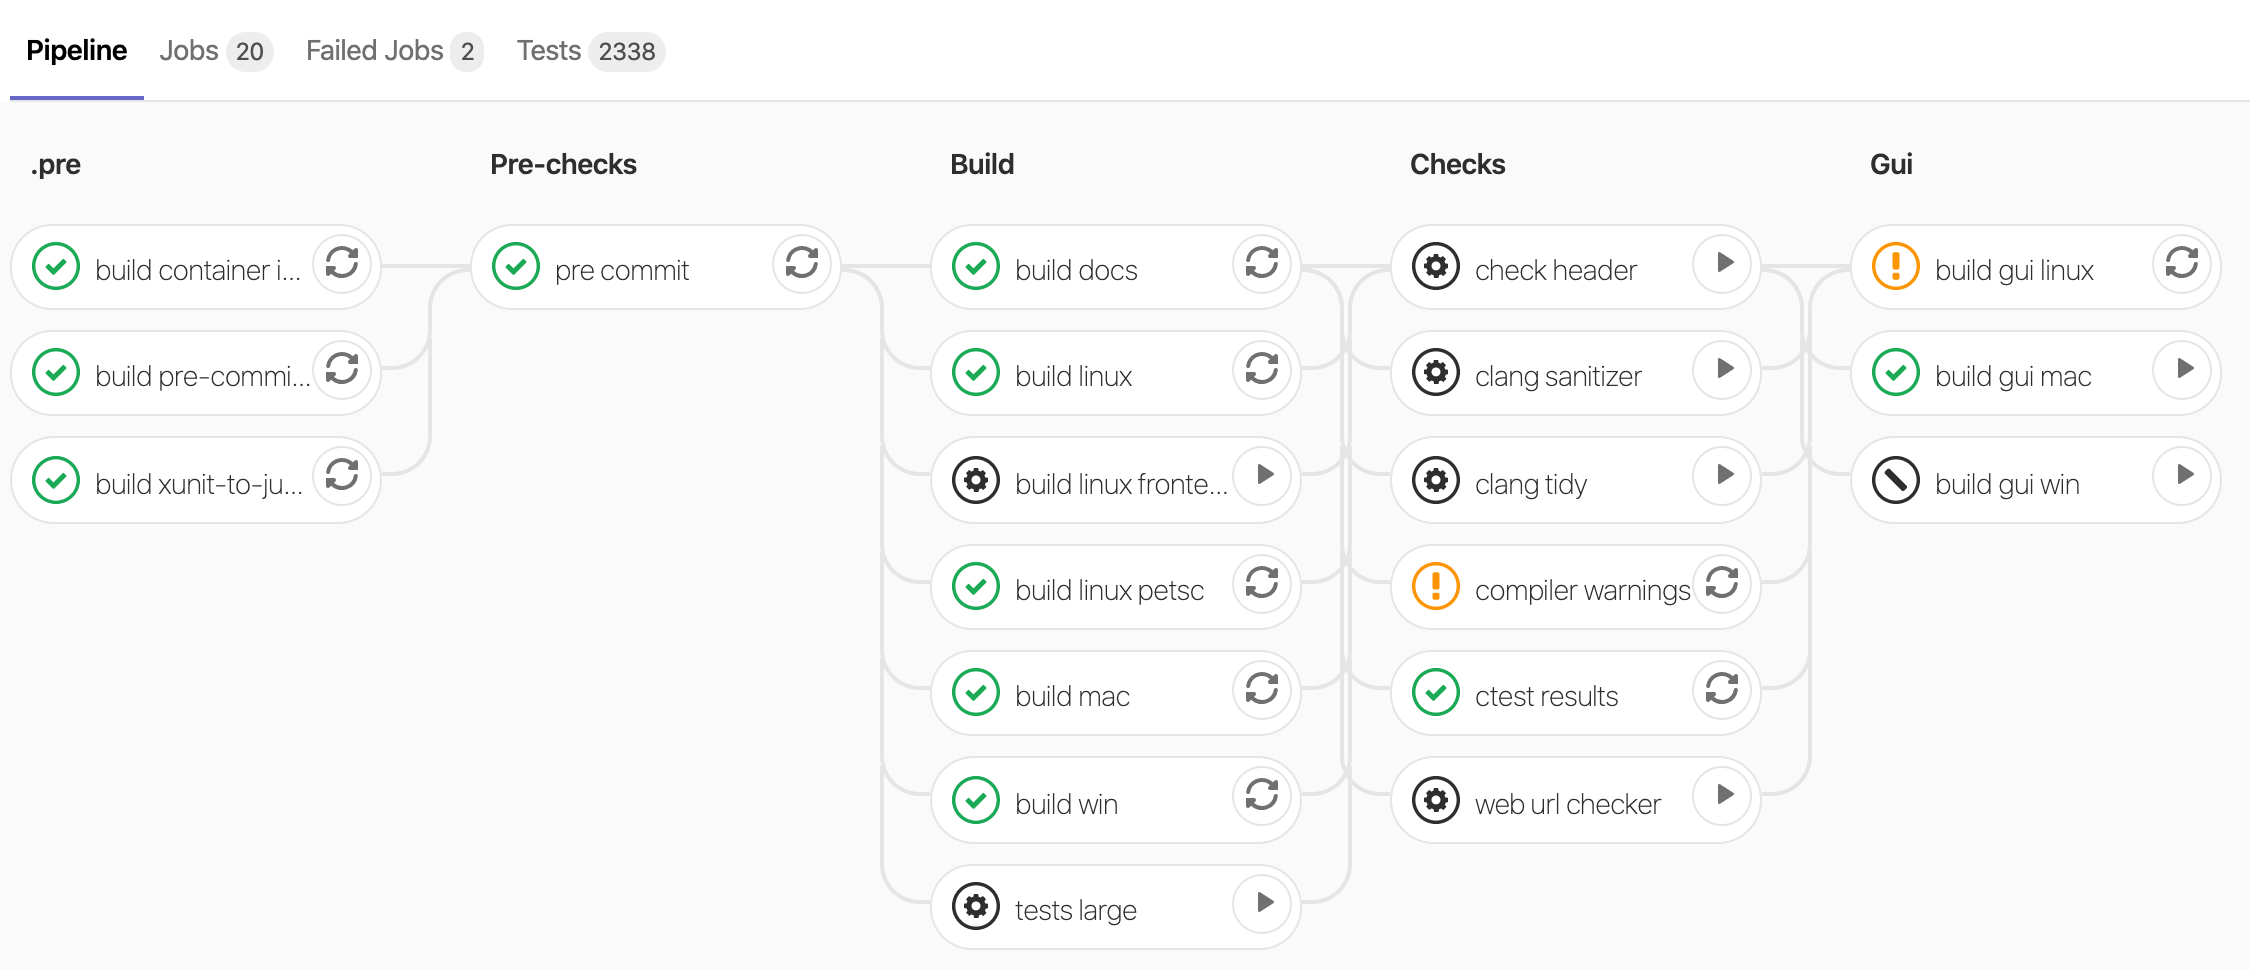
Task: Retry the build container image job
Action: (341, 265)
